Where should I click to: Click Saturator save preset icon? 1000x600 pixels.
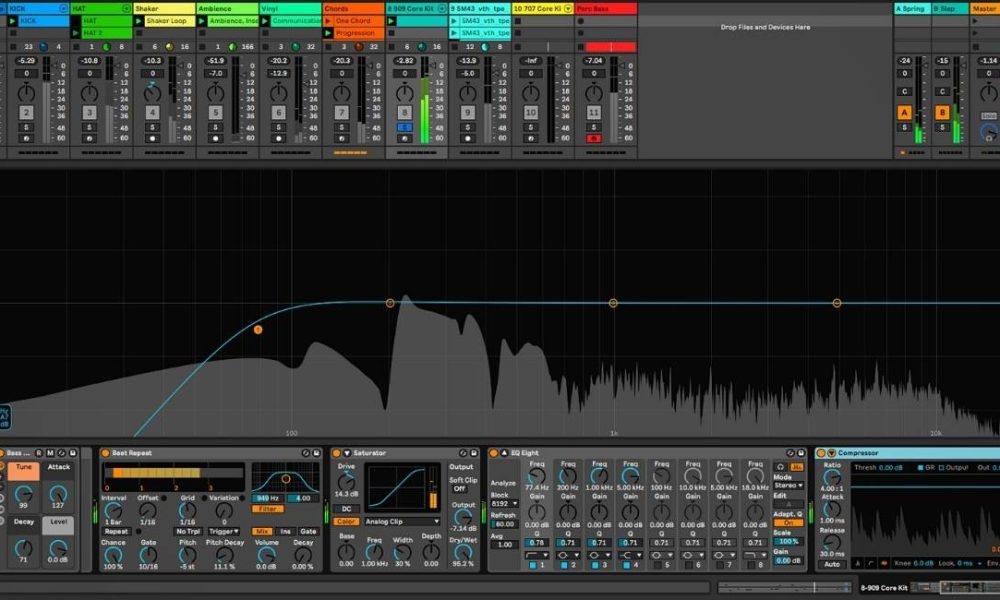pos(473,453)
